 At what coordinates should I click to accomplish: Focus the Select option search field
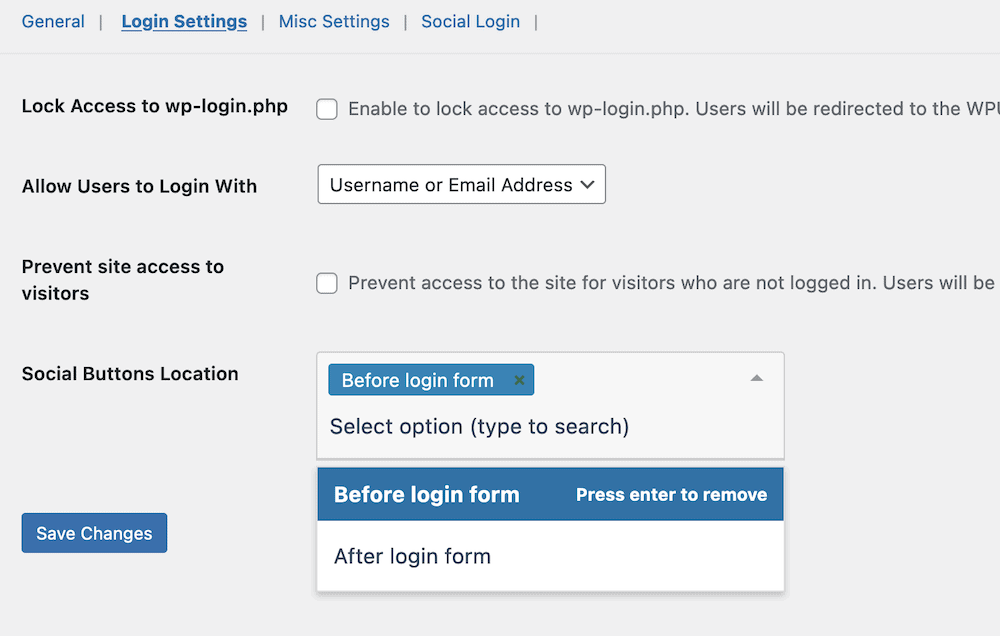[479, 426]
